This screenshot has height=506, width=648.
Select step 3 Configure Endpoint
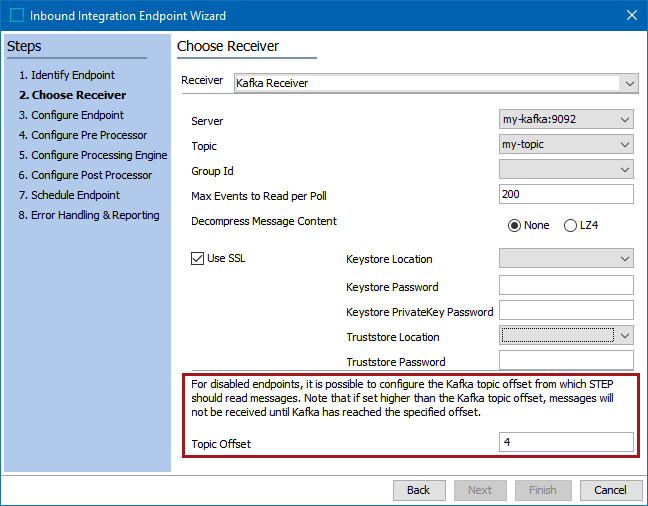[x=71, y=115]
